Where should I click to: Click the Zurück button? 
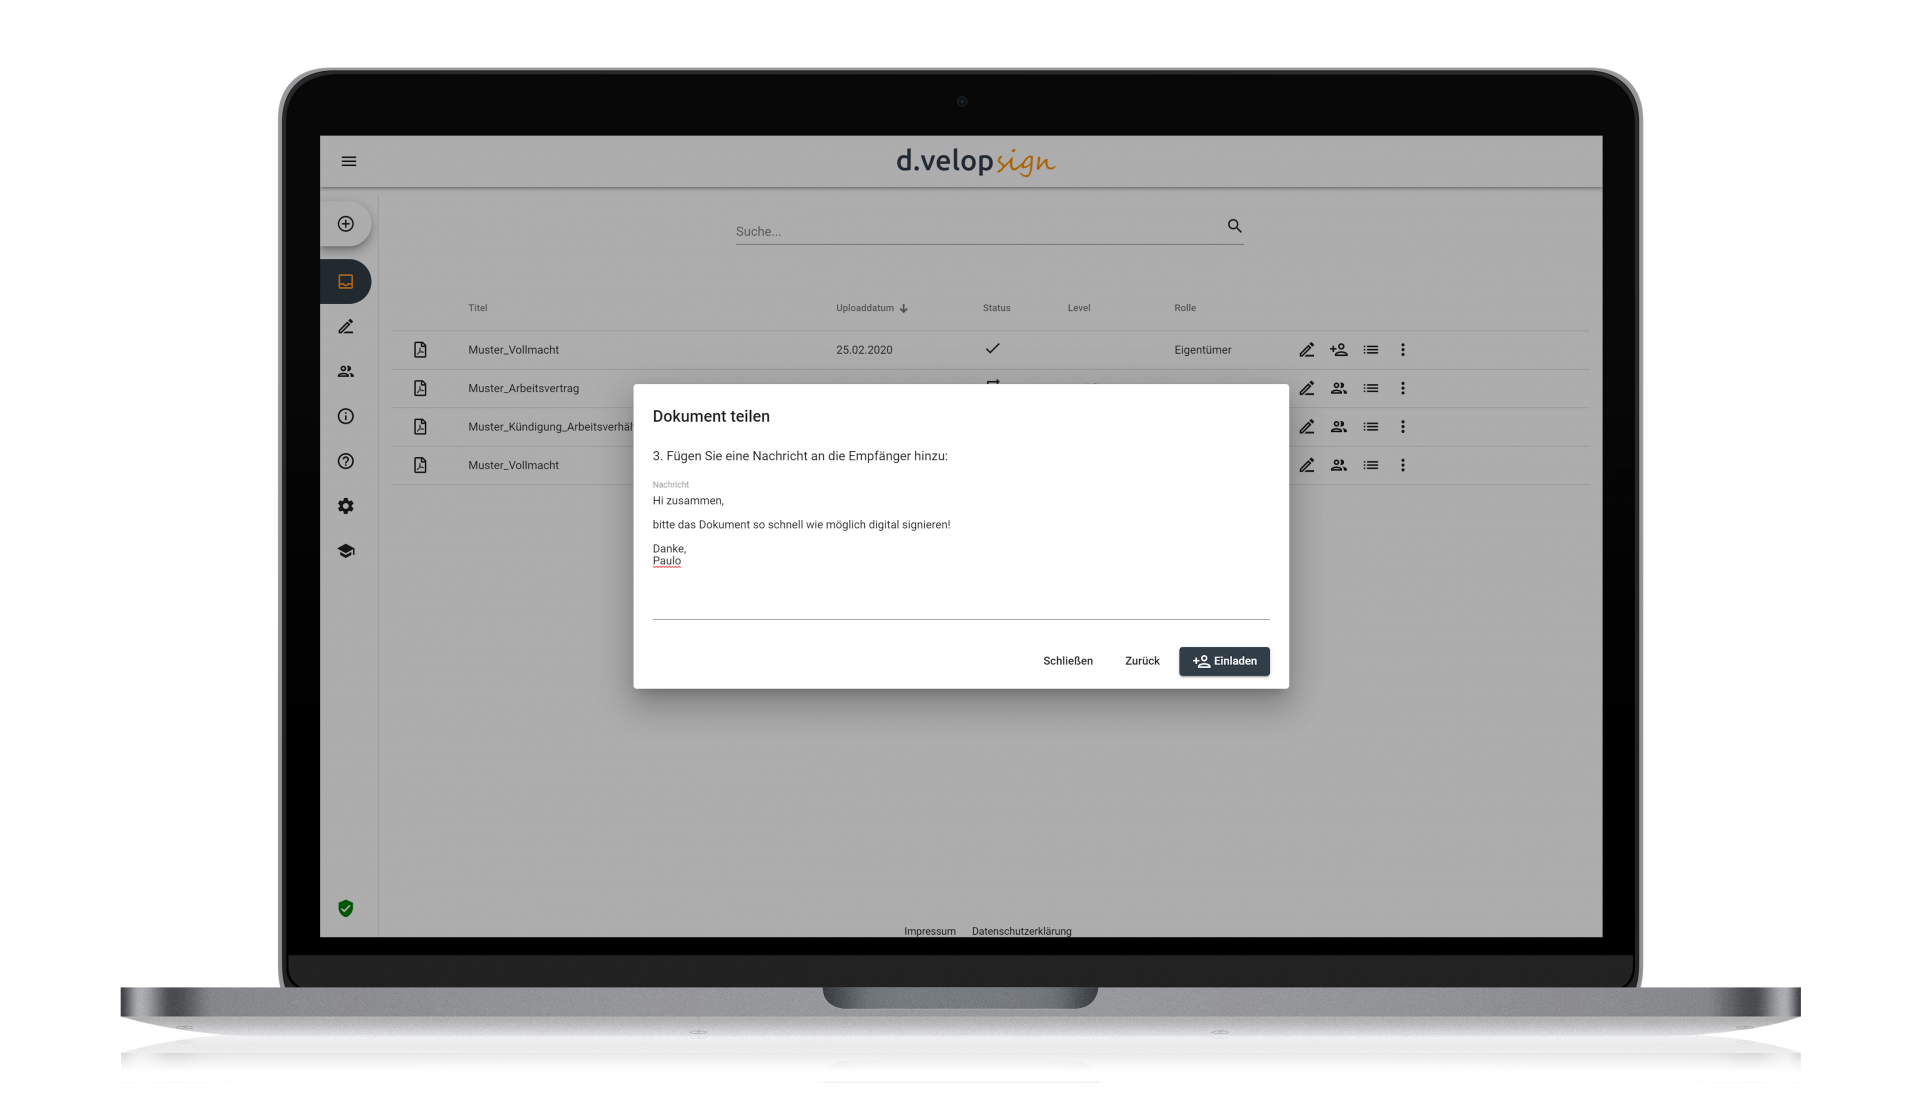click(x=1142, y=661)
